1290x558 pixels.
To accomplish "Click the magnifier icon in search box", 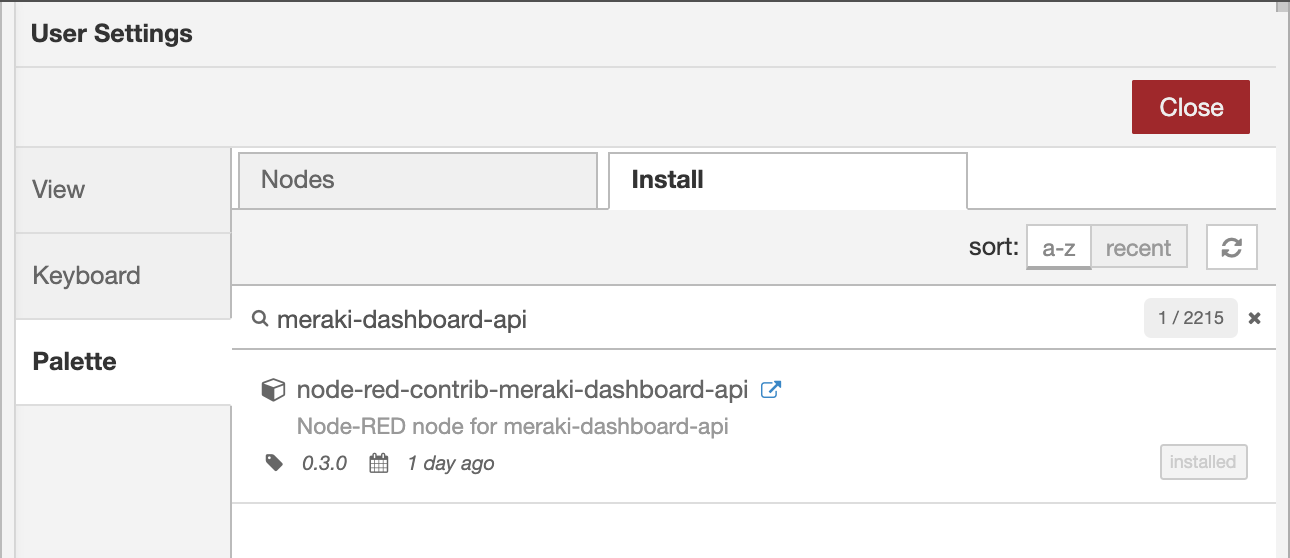I will pyautogui.click(x=259, y=319).
